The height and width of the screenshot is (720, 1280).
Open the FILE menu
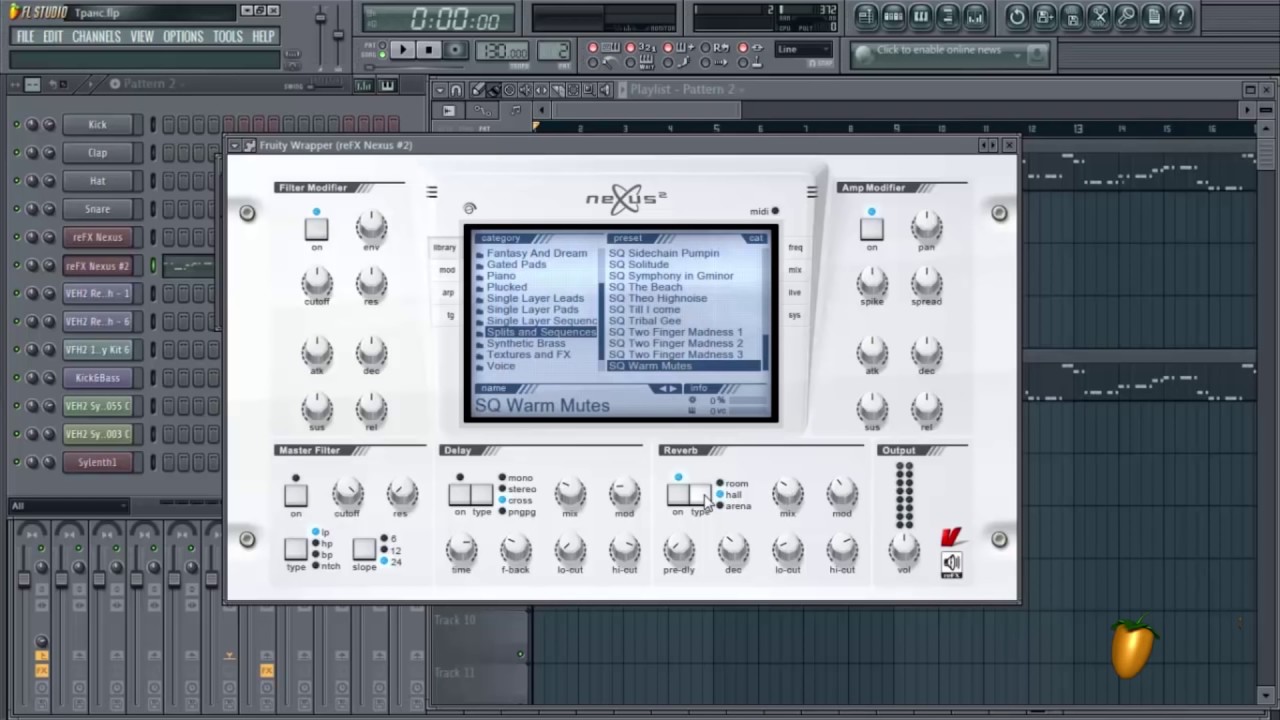[x=25, y=37]
